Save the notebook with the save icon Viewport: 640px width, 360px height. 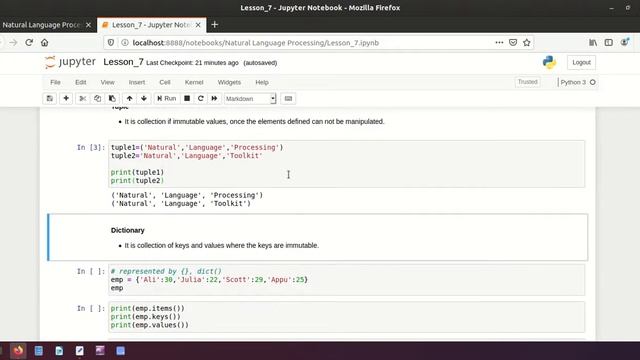coord(50,98)
